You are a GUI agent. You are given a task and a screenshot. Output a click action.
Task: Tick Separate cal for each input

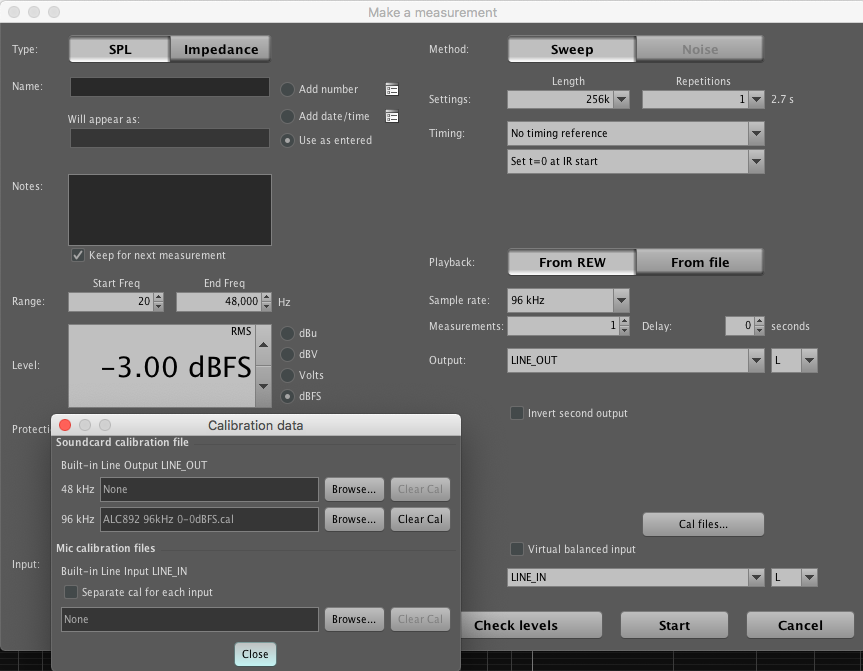coord(71,592)
